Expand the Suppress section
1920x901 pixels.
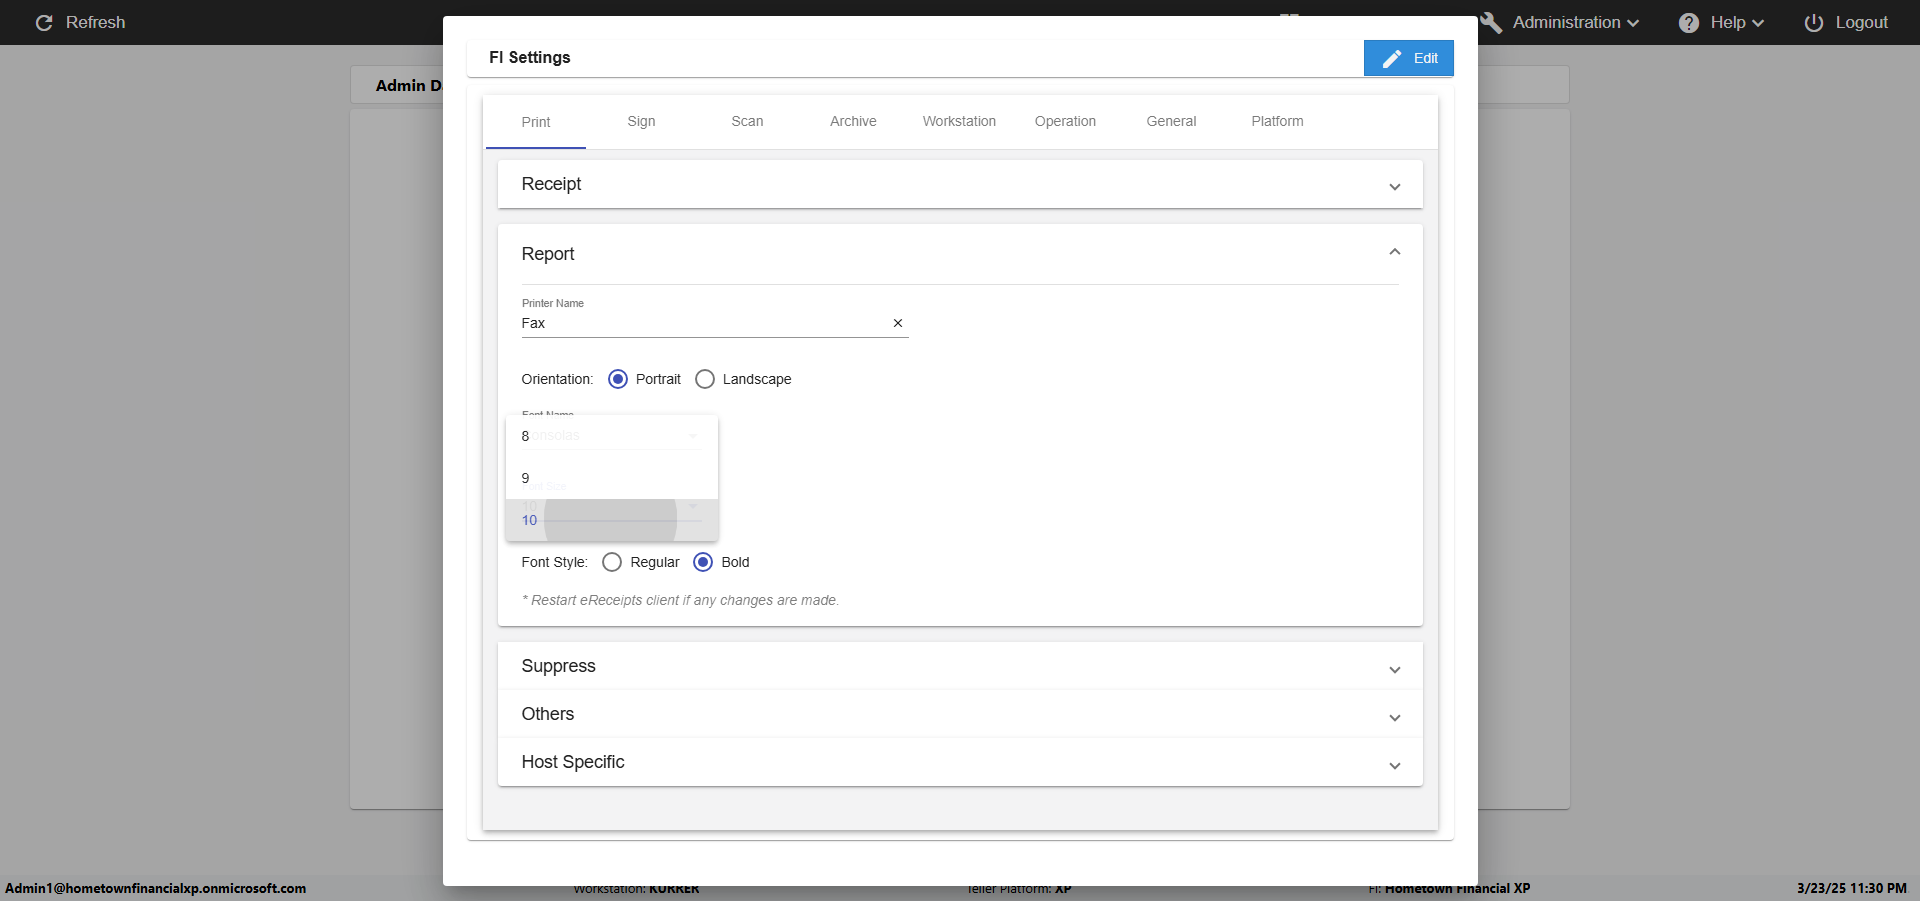click(1395, 670)
